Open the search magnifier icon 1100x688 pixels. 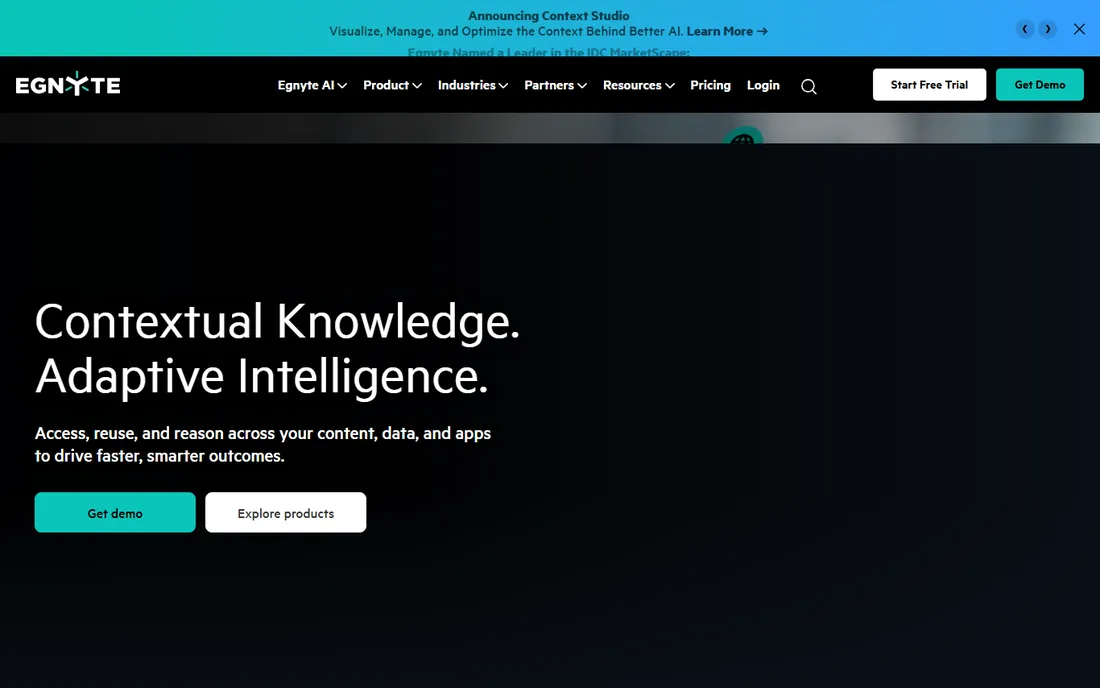coord(809,86)
